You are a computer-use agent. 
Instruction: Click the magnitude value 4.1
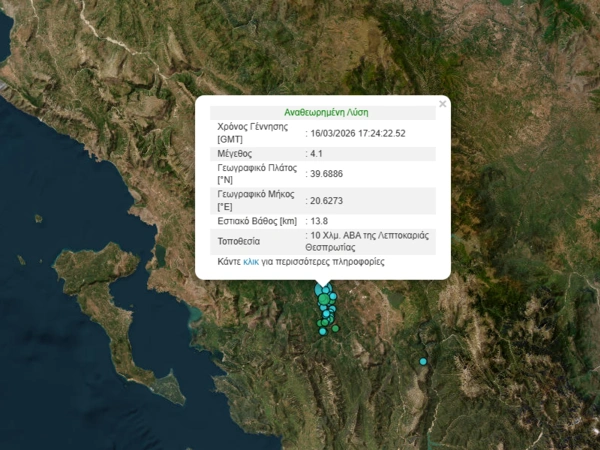click(316, 154)
